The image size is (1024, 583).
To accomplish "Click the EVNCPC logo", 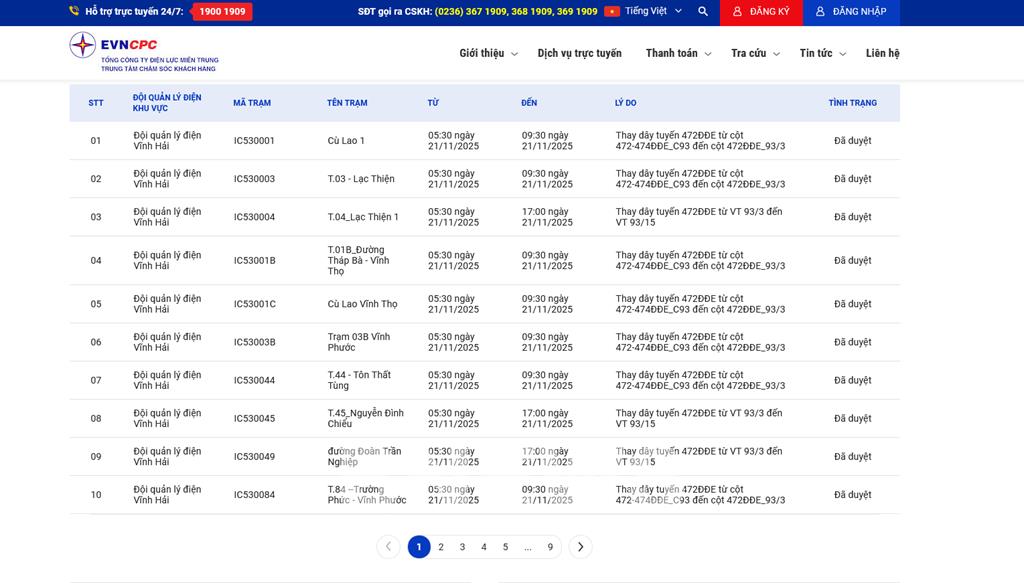I will (x=143, y=52).
